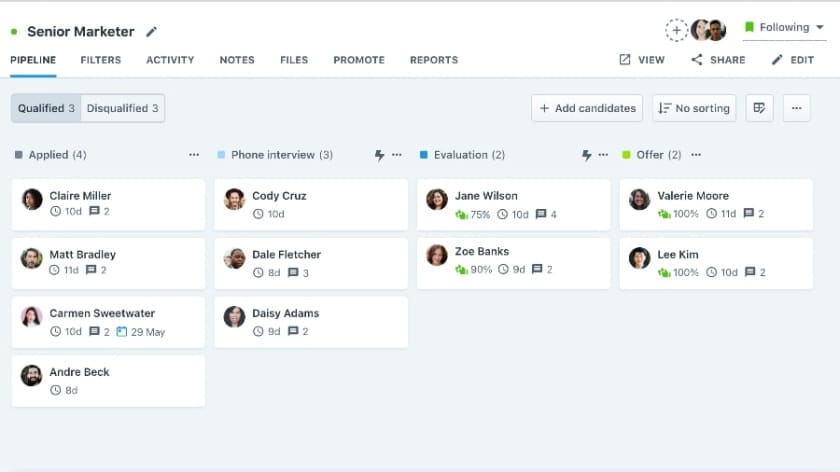Open the Phone interview column options menu
The height and width of the screenshot is (472, 840).
(397, 155)
